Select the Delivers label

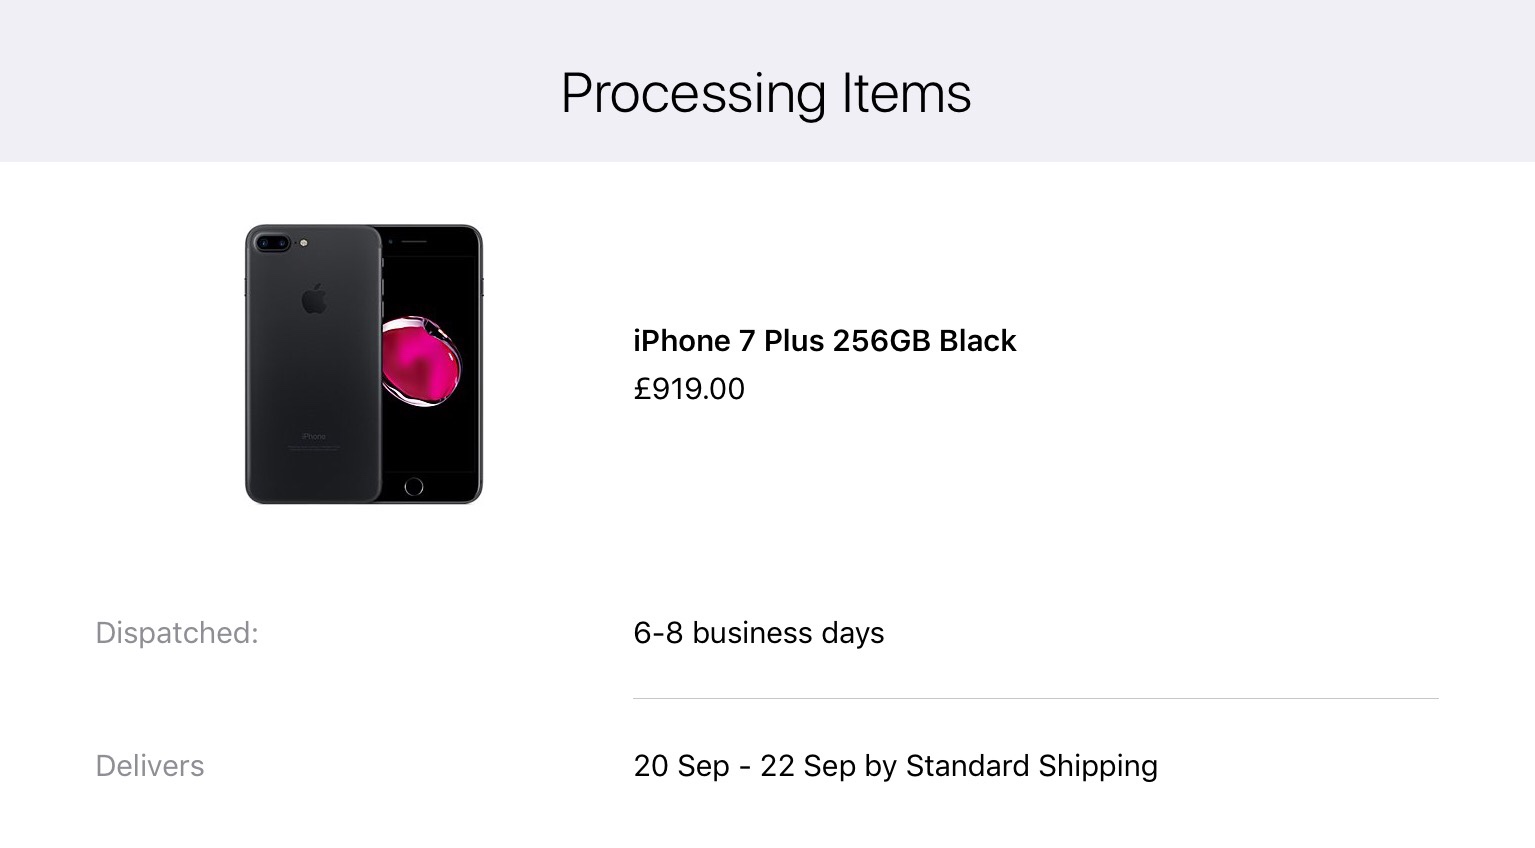pos(150,766)
